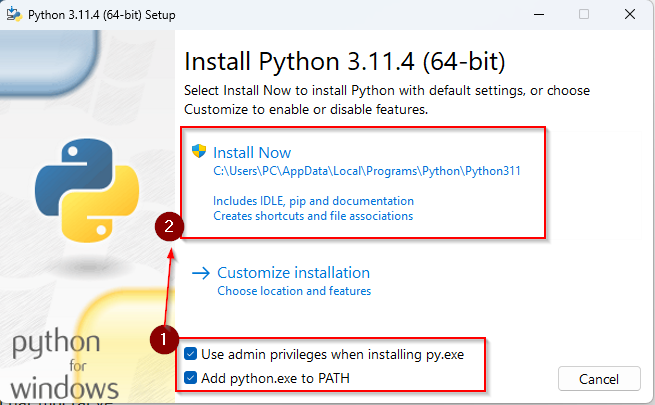Click the red annotation circle numbered 2
This screenshot has width=655, height=405.
point(170,227)
